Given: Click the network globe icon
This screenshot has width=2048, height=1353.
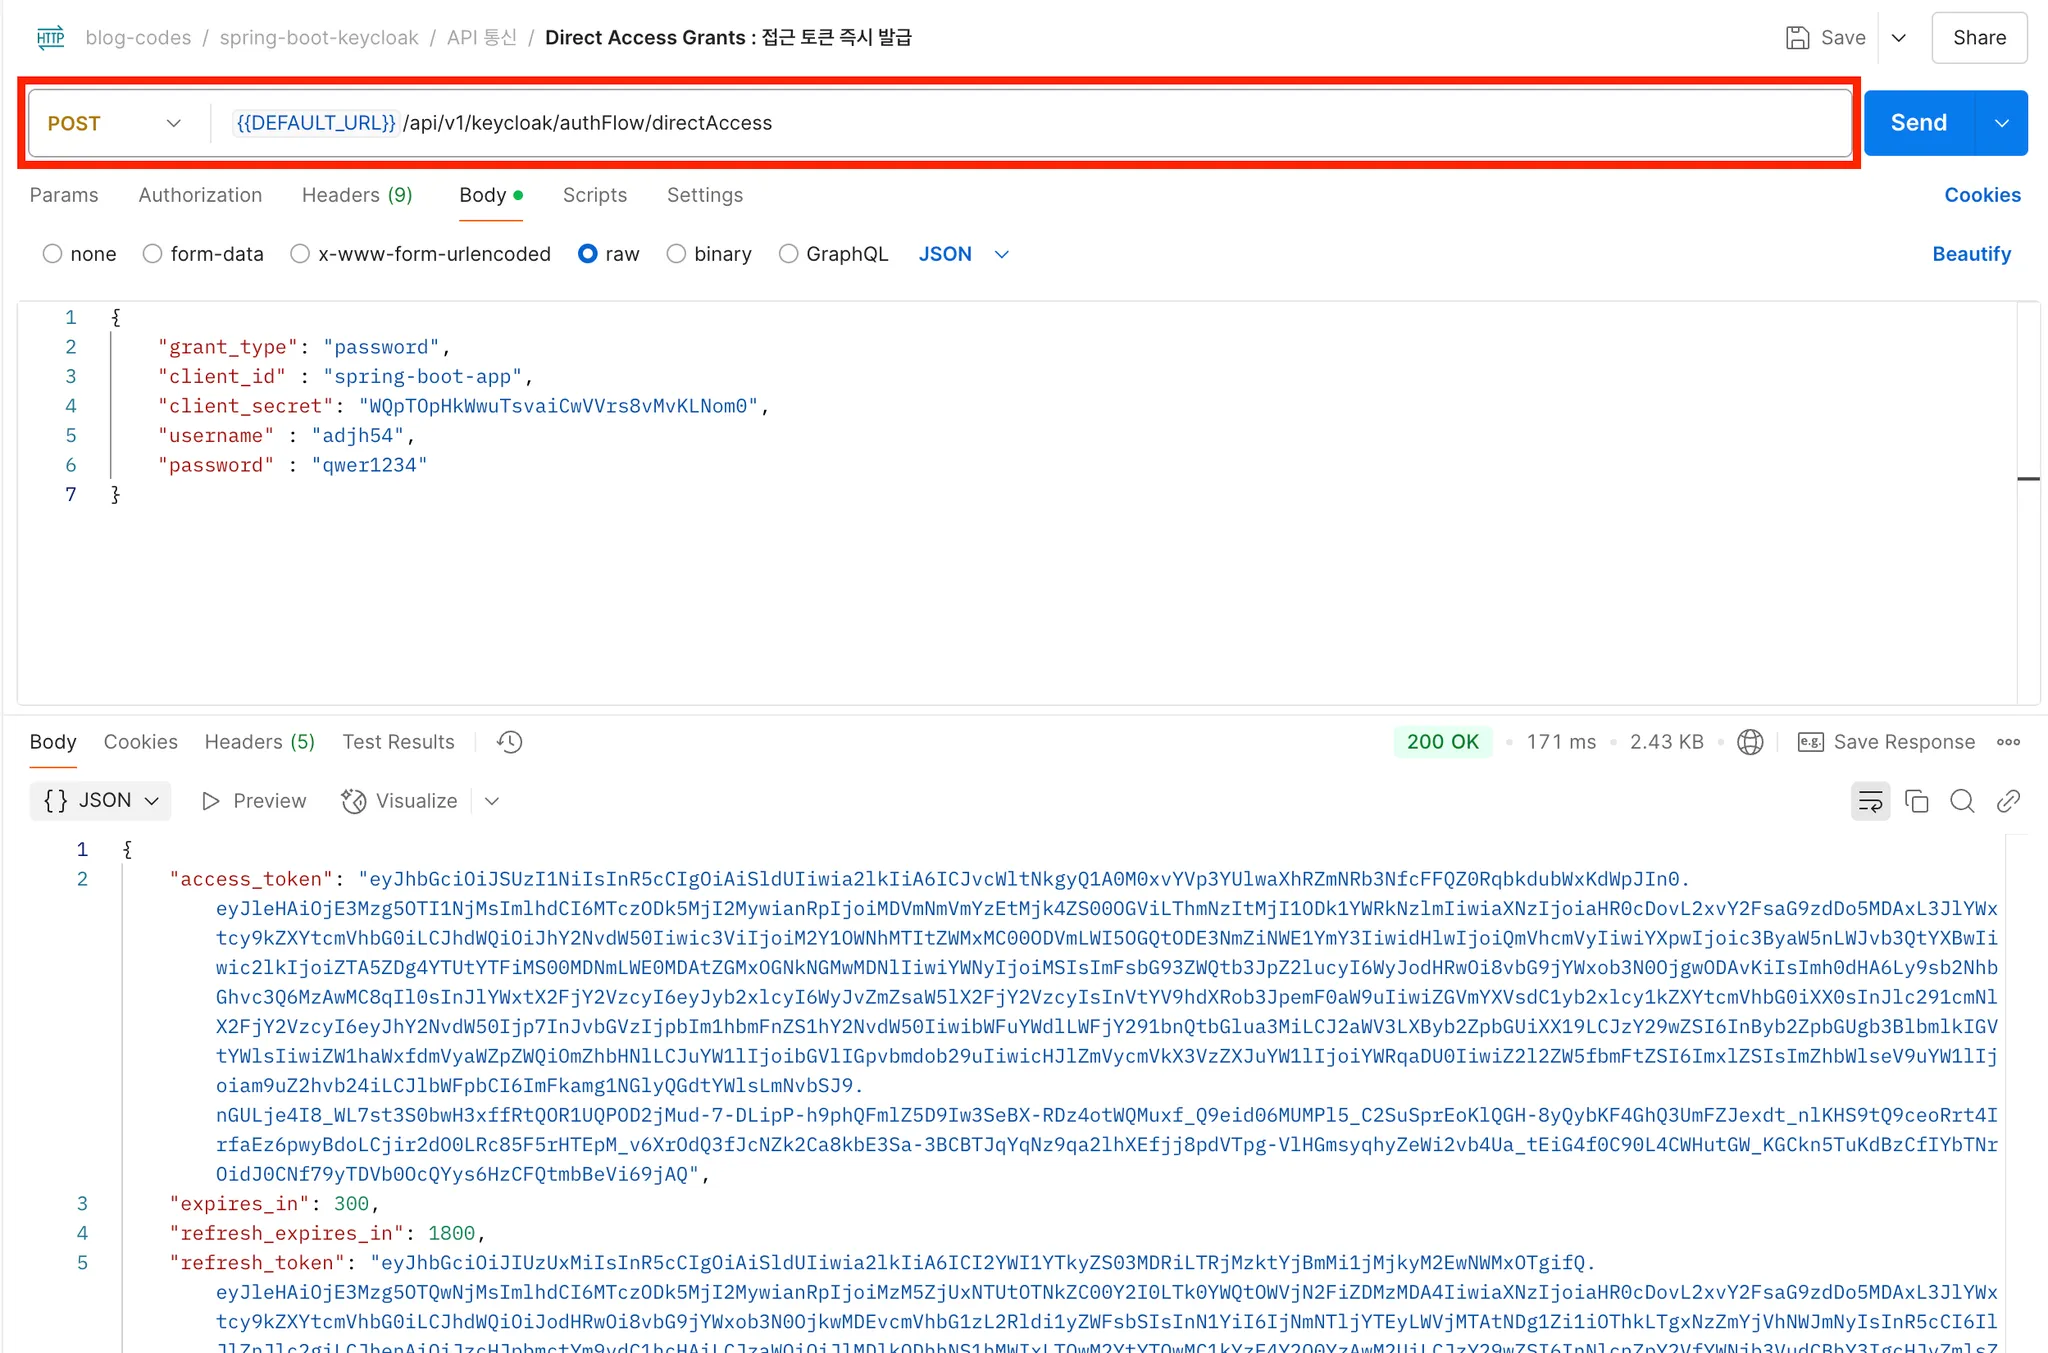Looking at the screenshot, I should pos(1750,742).
